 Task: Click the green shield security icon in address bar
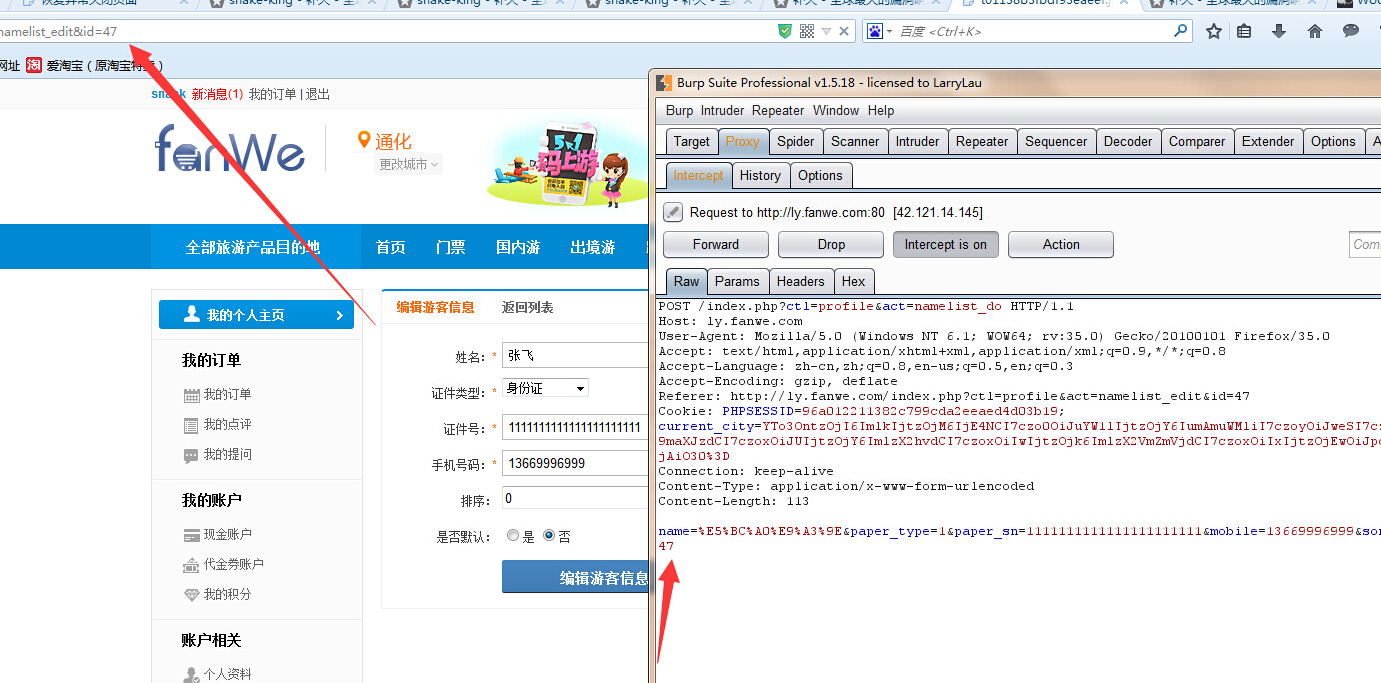click(785, 31)
